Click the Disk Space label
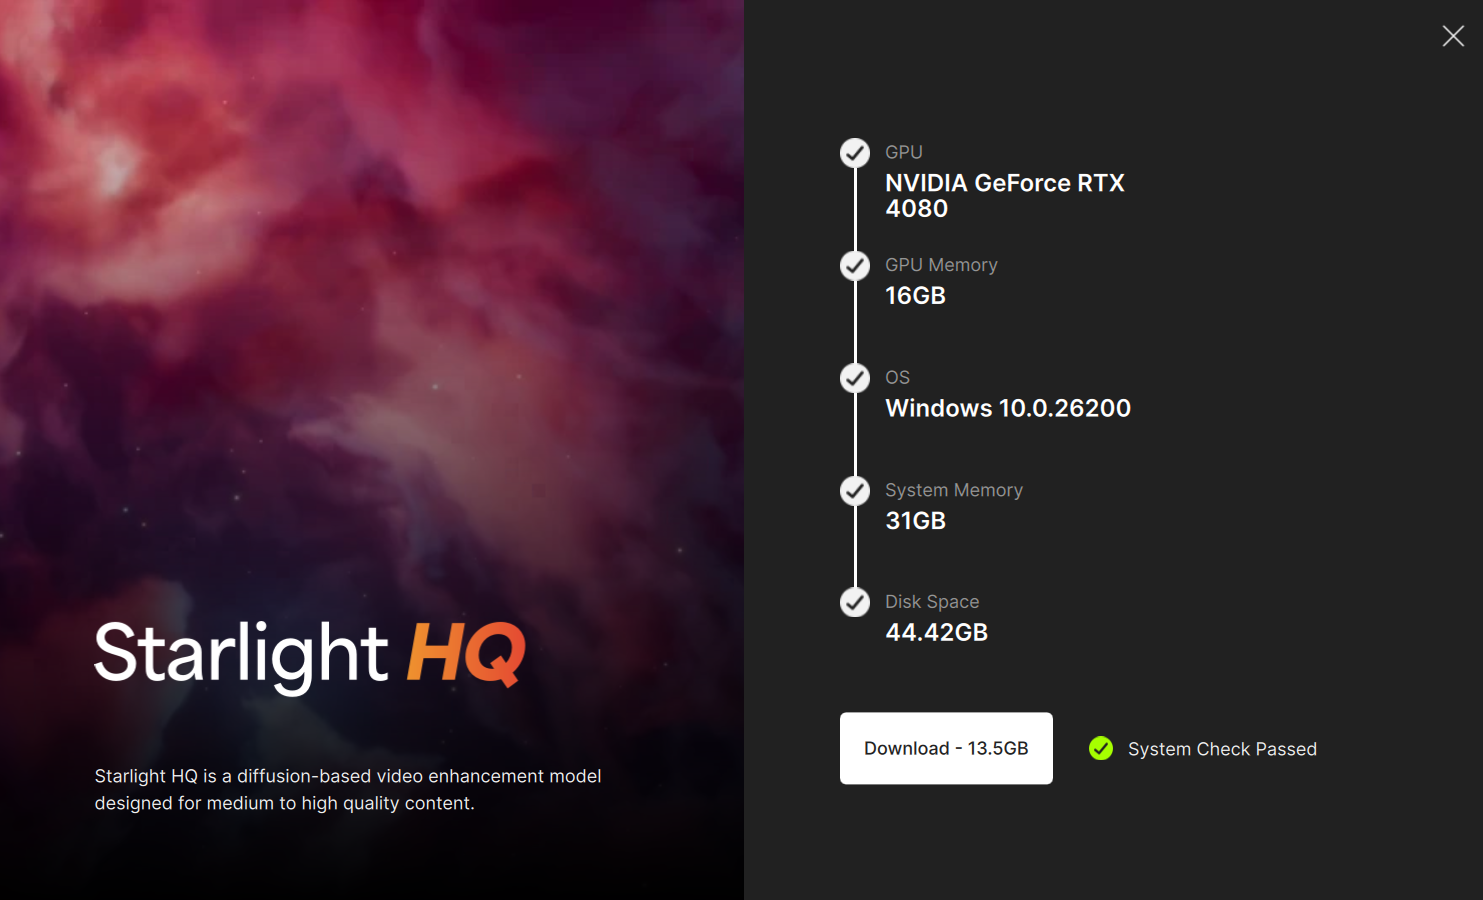 [x=932, y=602]
